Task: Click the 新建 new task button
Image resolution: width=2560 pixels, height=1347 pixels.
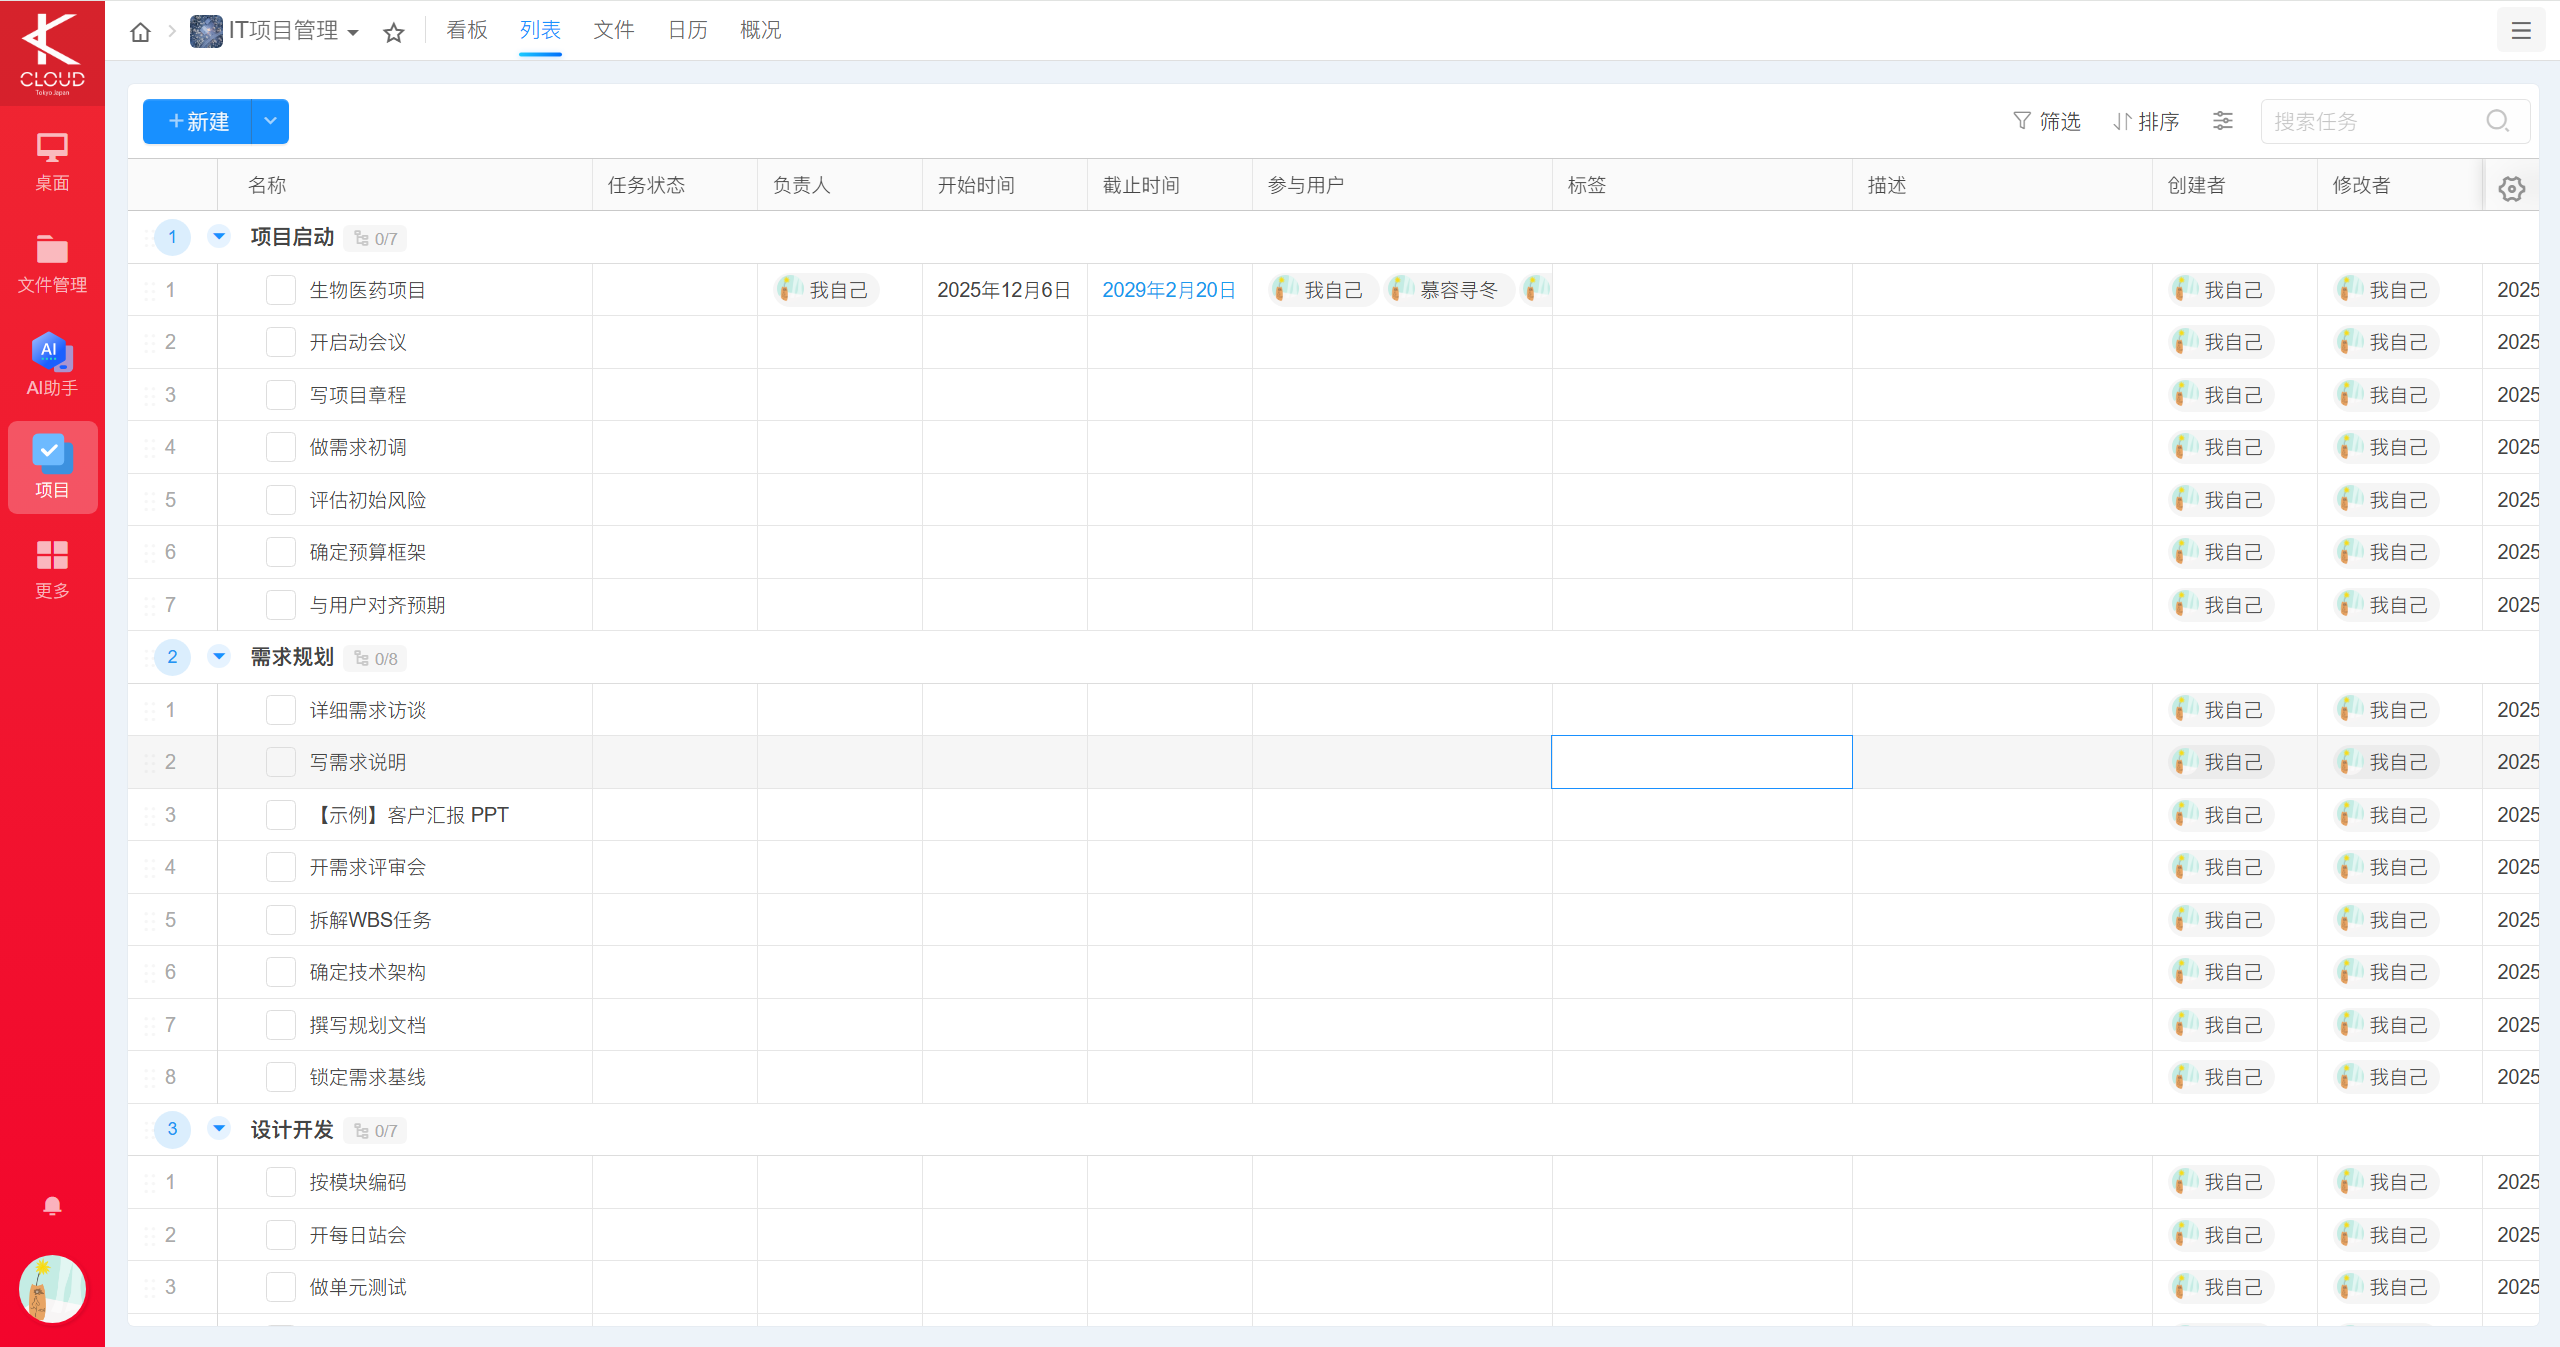Action: pos(198,121)
